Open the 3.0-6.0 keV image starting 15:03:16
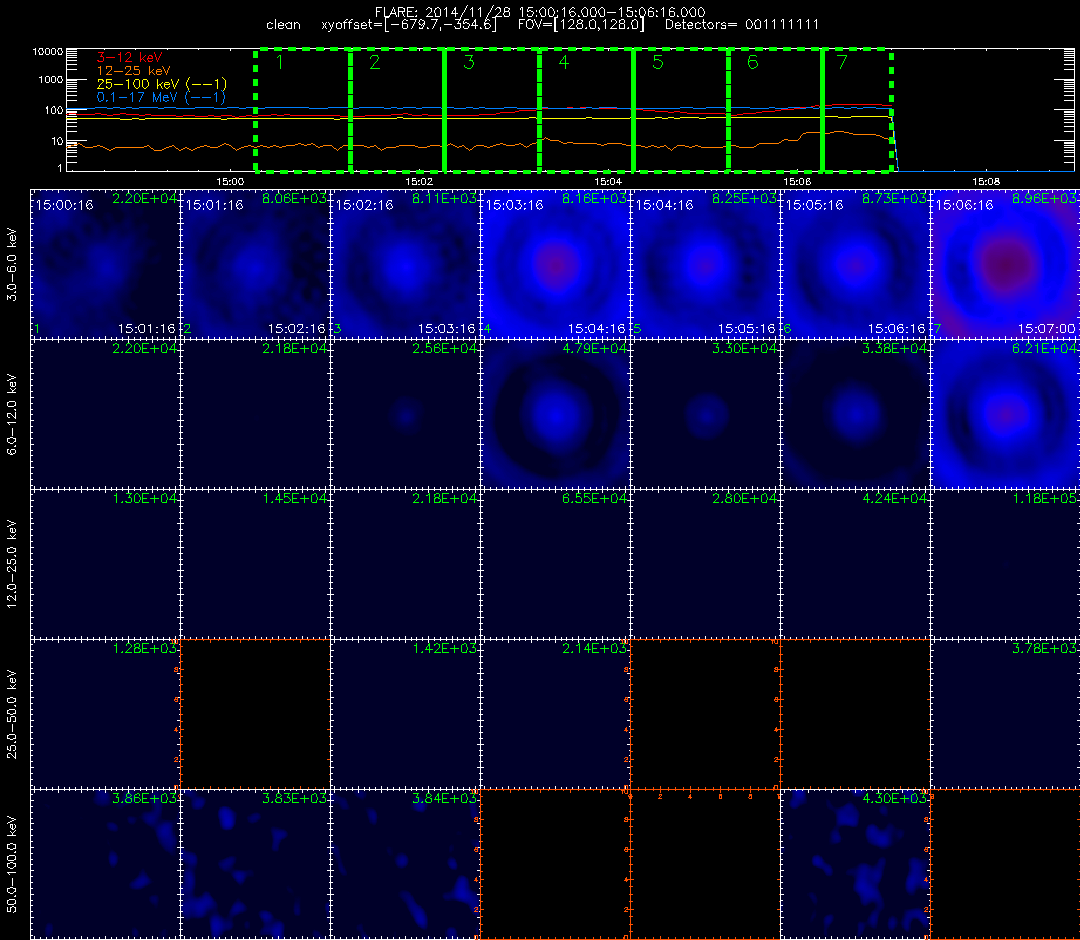This screenshot has height=940, width=1080. coord(555,264)
